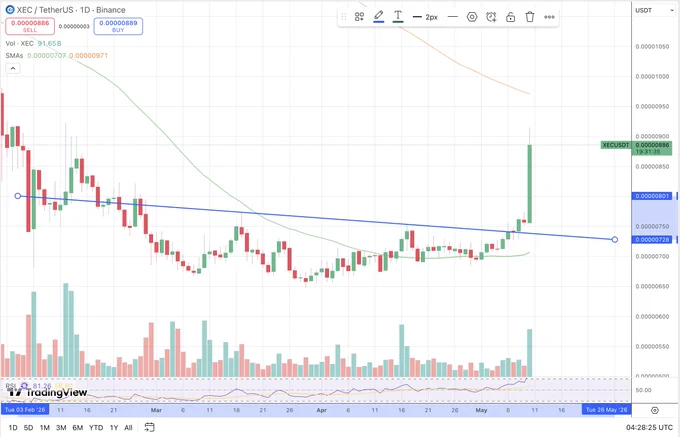Open drawing settings hexagon icon
The width and height of the screenshot is (680, 437).
coord(472,17)
